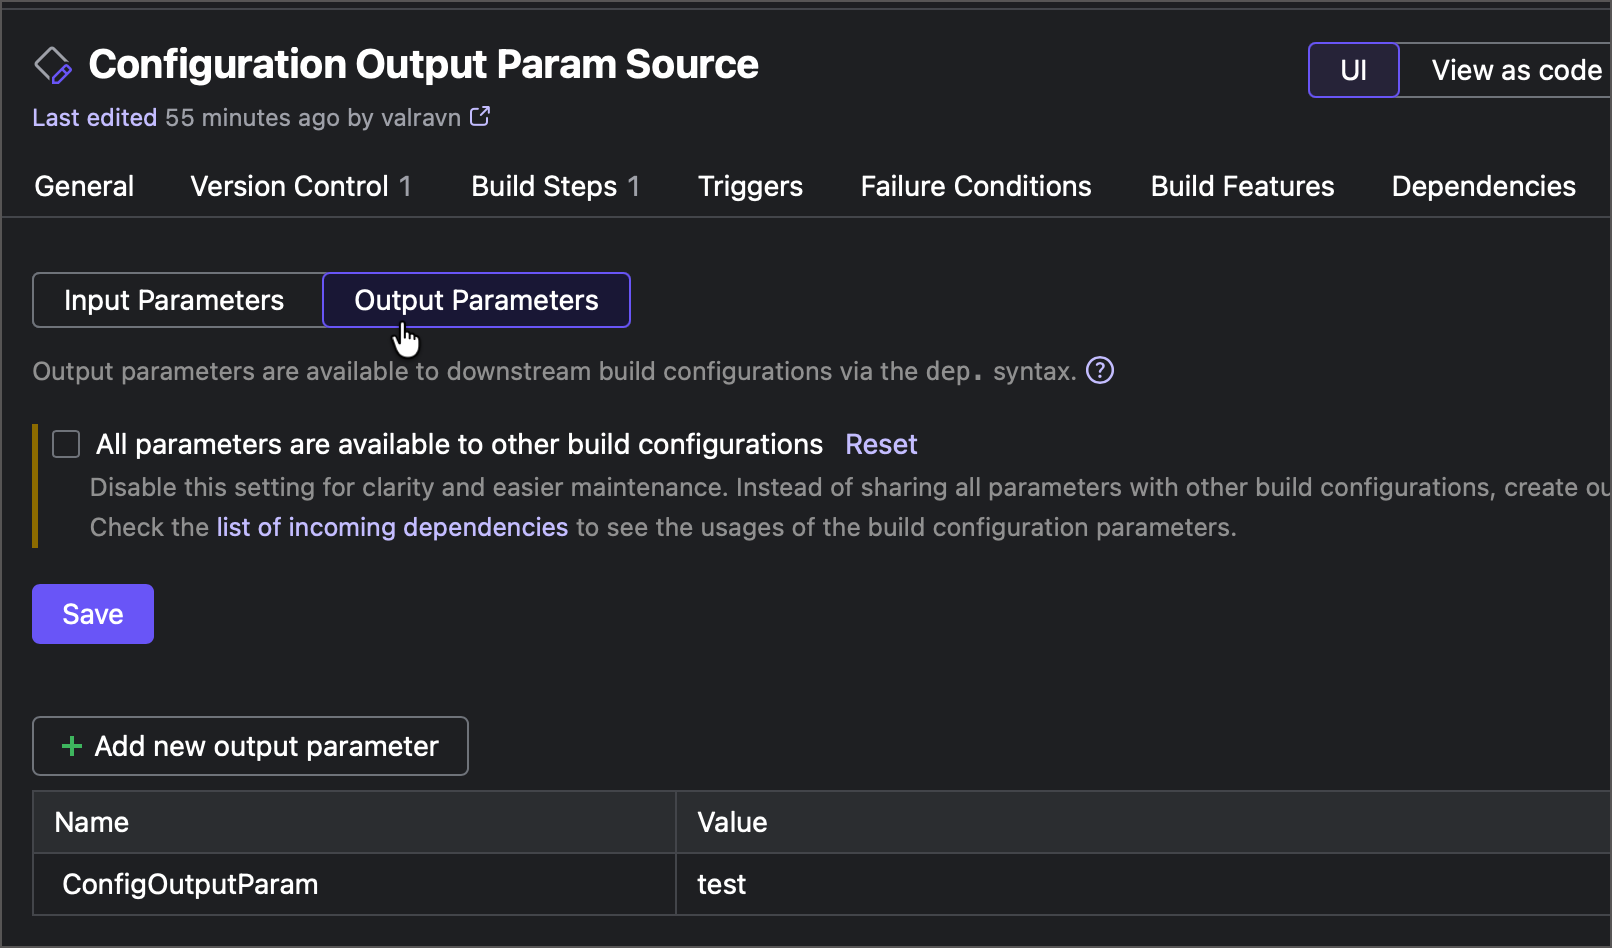Select the Failure Conditions tab

point(976,186)
